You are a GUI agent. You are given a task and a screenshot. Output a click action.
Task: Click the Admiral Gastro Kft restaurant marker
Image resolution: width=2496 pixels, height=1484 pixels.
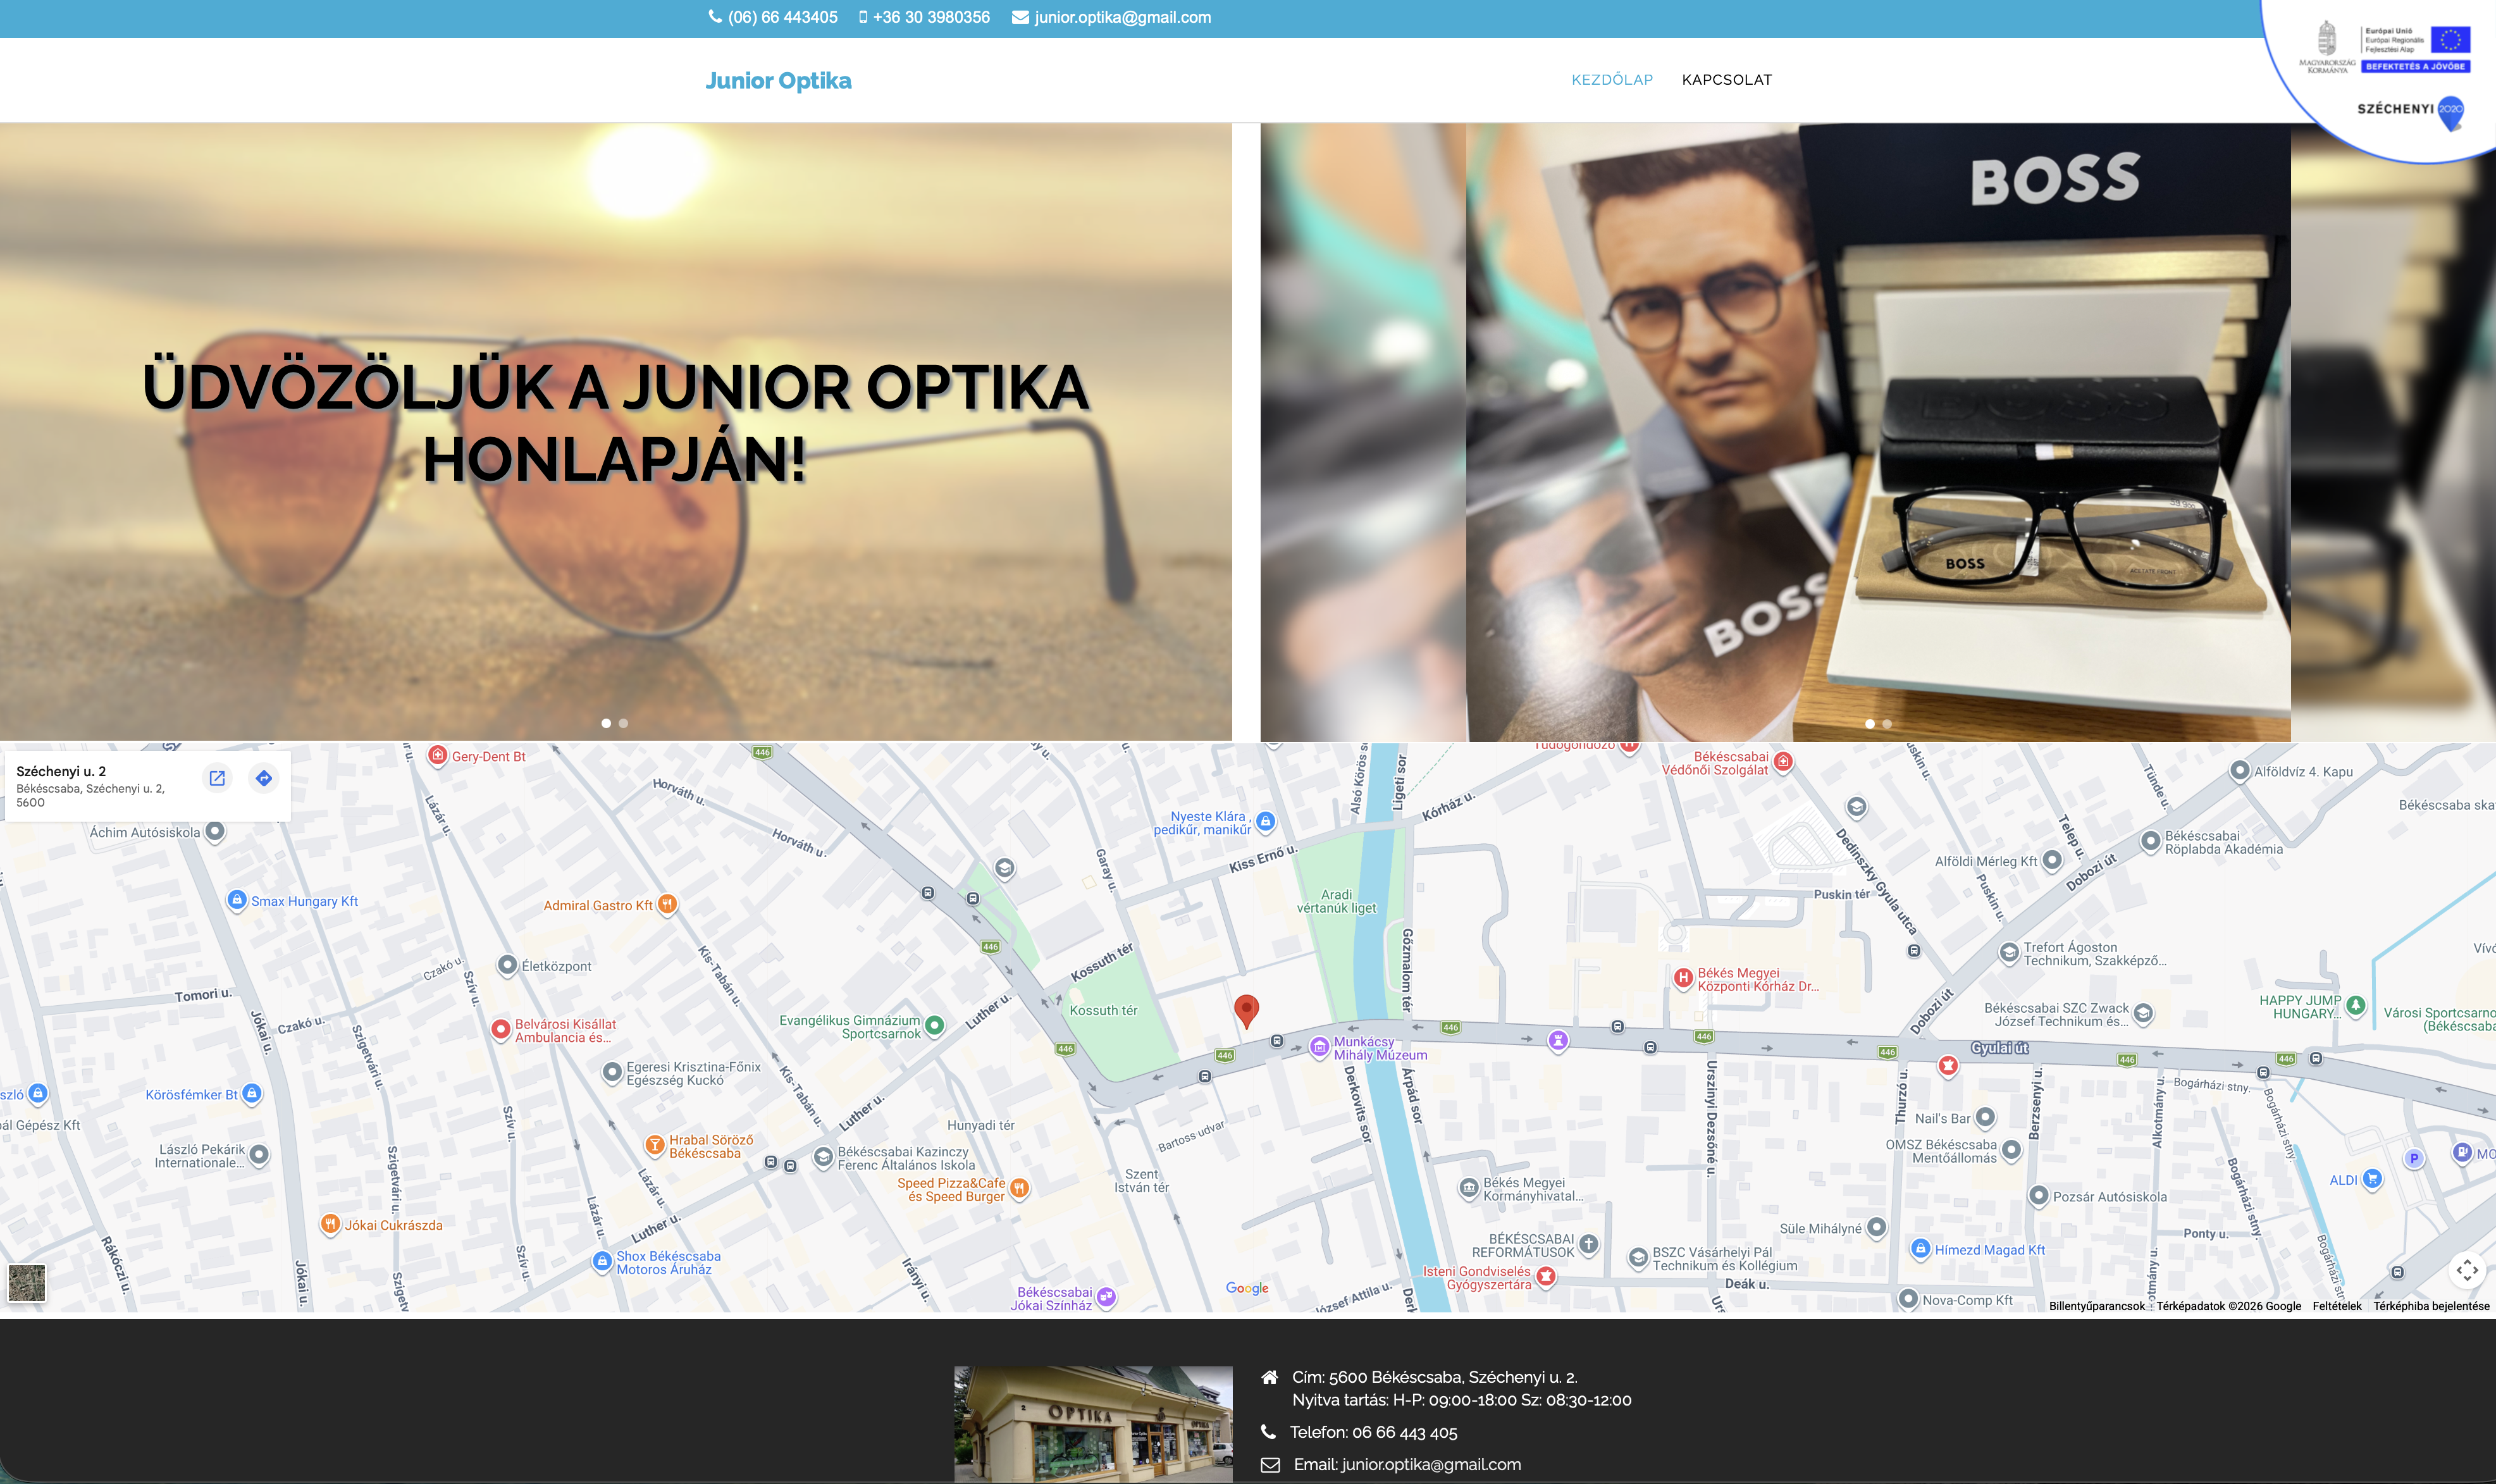pyautogui.click(x=667, y=904)
